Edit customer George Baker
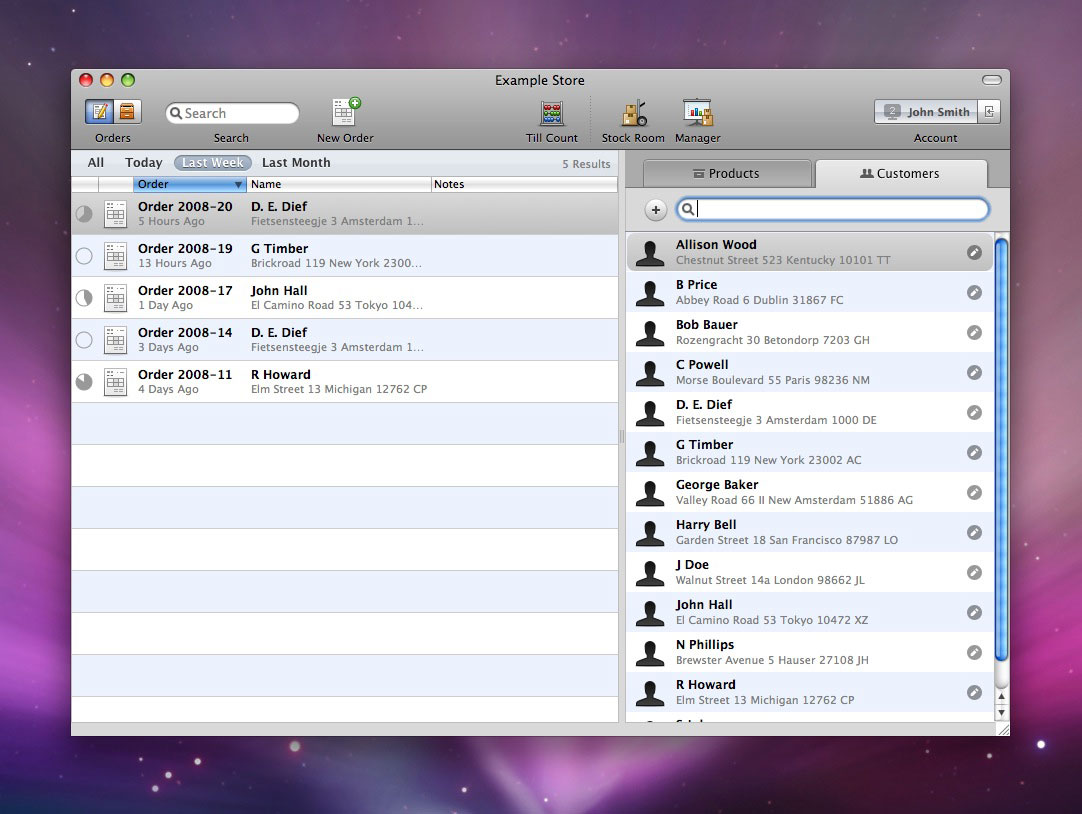The width and height of the screenshot is (1082, 814). (x=974, y=493)
